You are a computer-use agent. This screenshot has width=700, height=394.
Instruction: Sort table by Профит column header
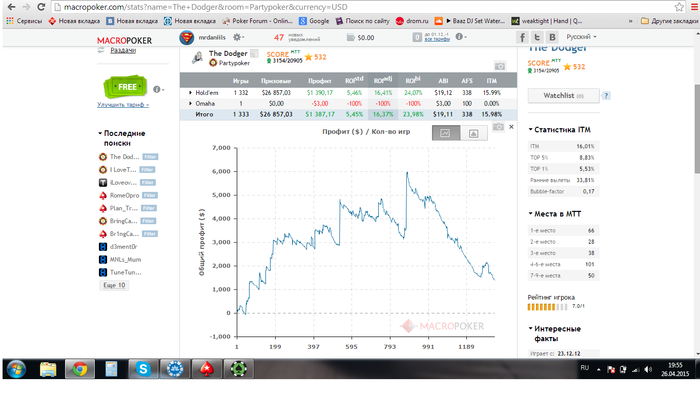tap(320, 81)
